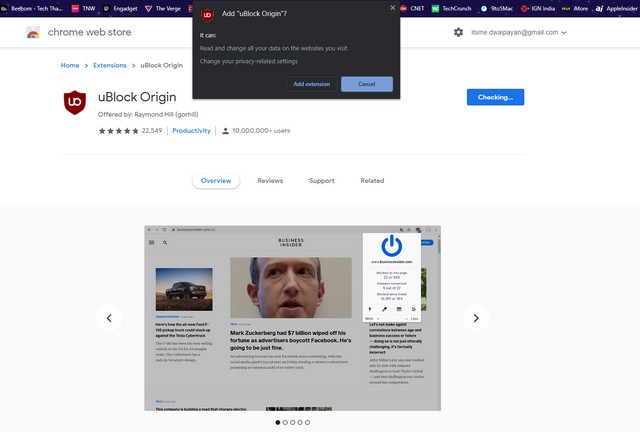
Task: Expand the itsme.dwaipayan@gmail.com account dropdown
Action: tap(518, 32)
